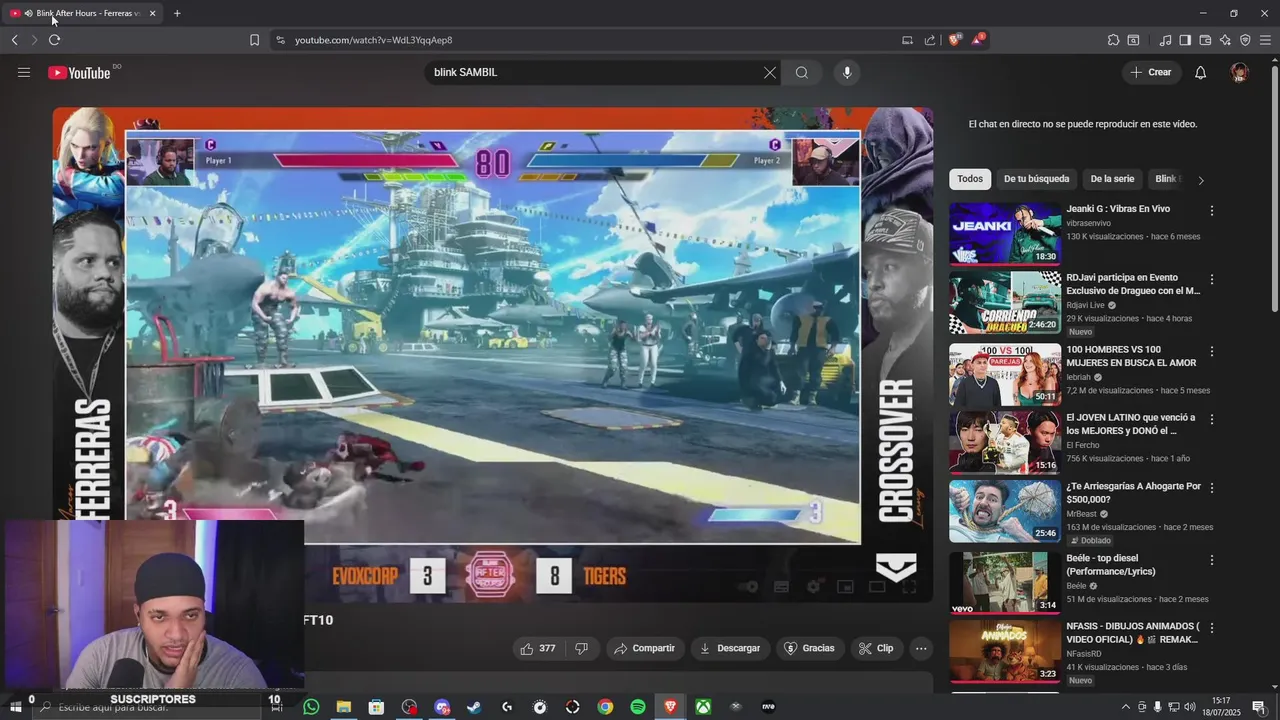
Task: Reload the page
Action: tap(54, 40)
